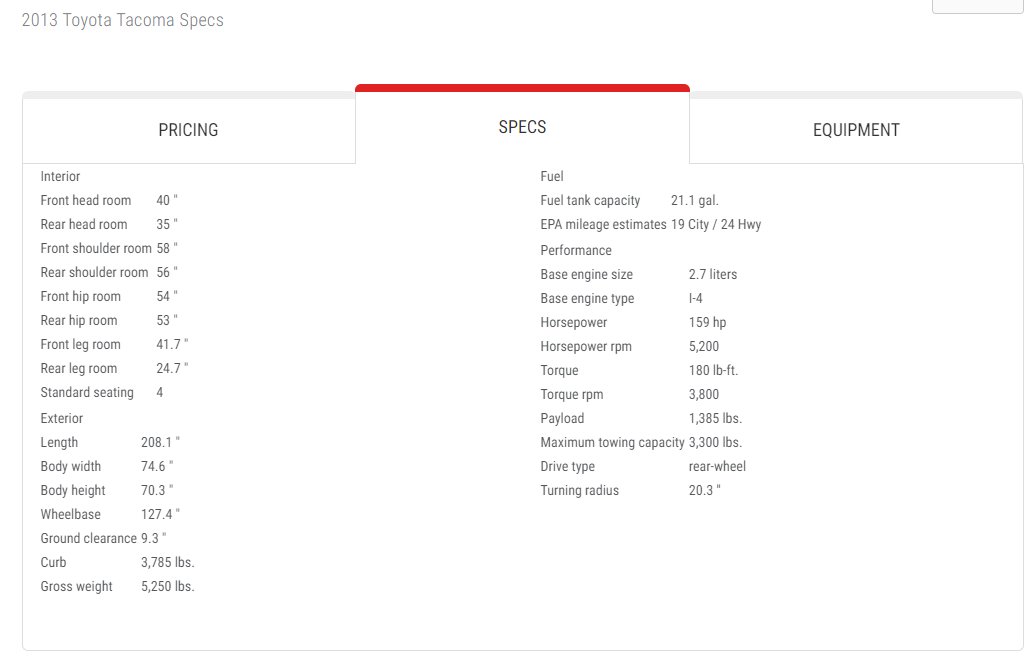Click the Wheelbase 127.4 value

(161, 514)
